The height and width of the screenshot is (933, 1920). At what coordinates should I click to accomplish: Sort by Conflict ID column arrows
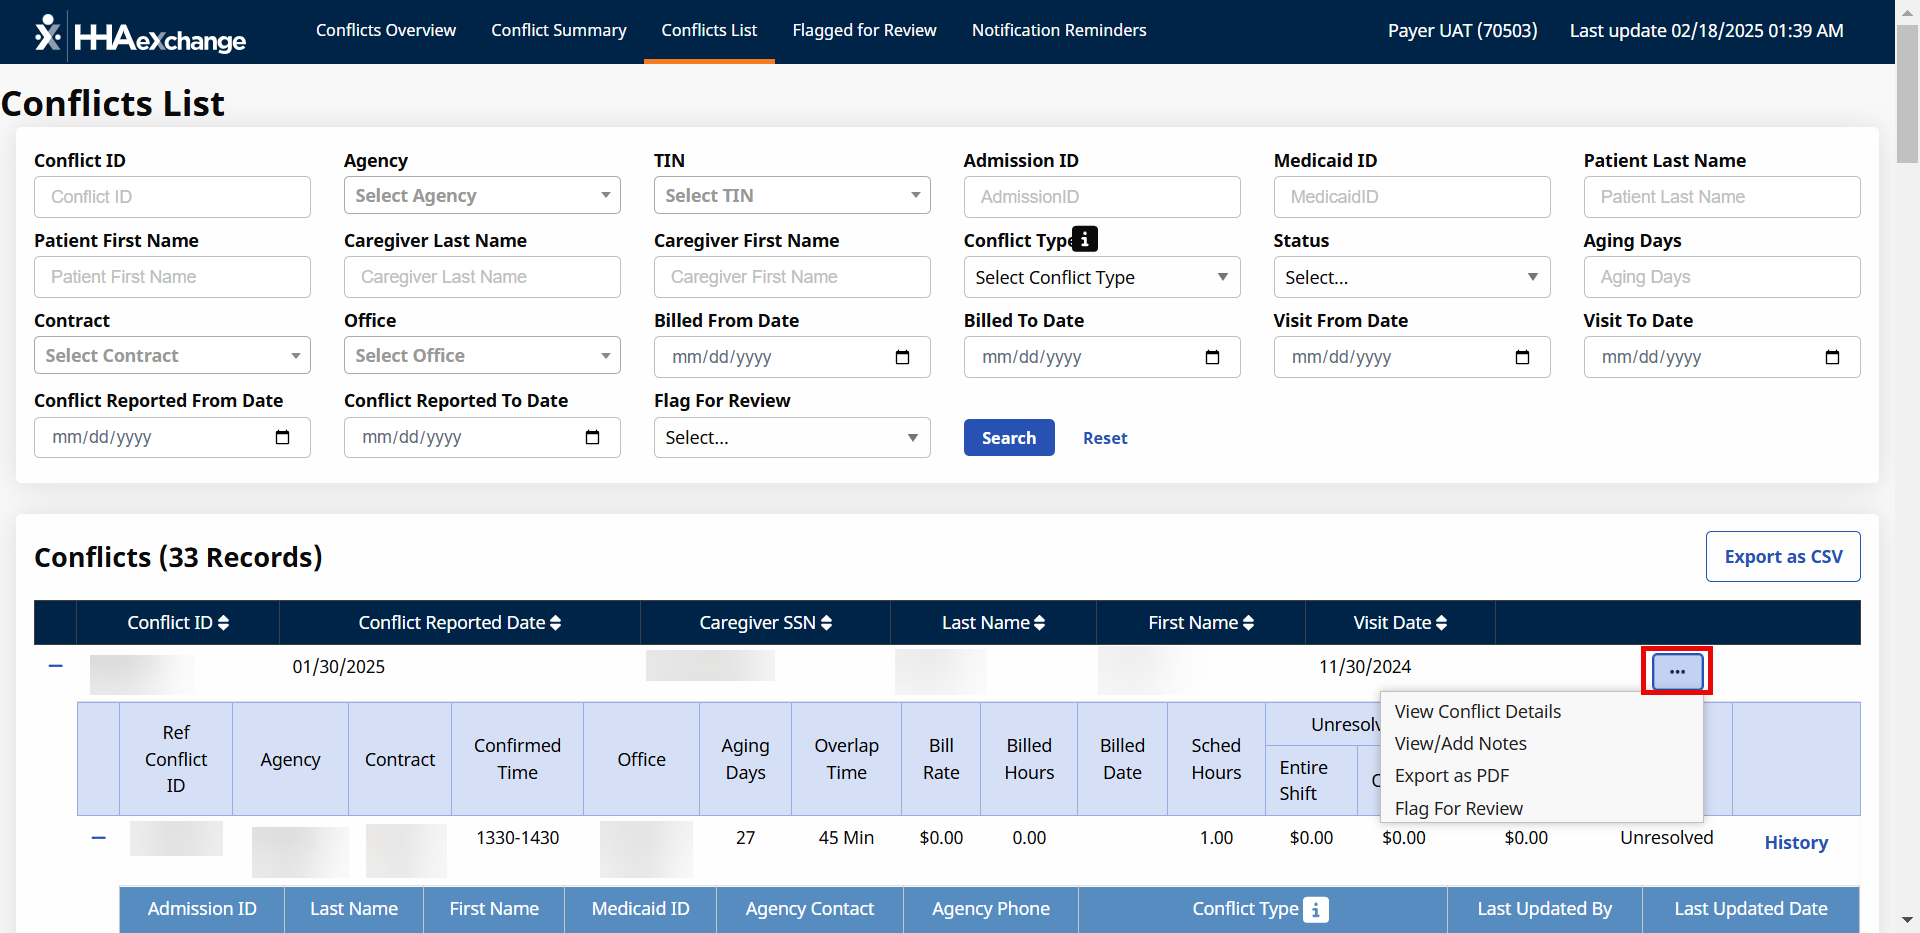click(x=223, y=623)
